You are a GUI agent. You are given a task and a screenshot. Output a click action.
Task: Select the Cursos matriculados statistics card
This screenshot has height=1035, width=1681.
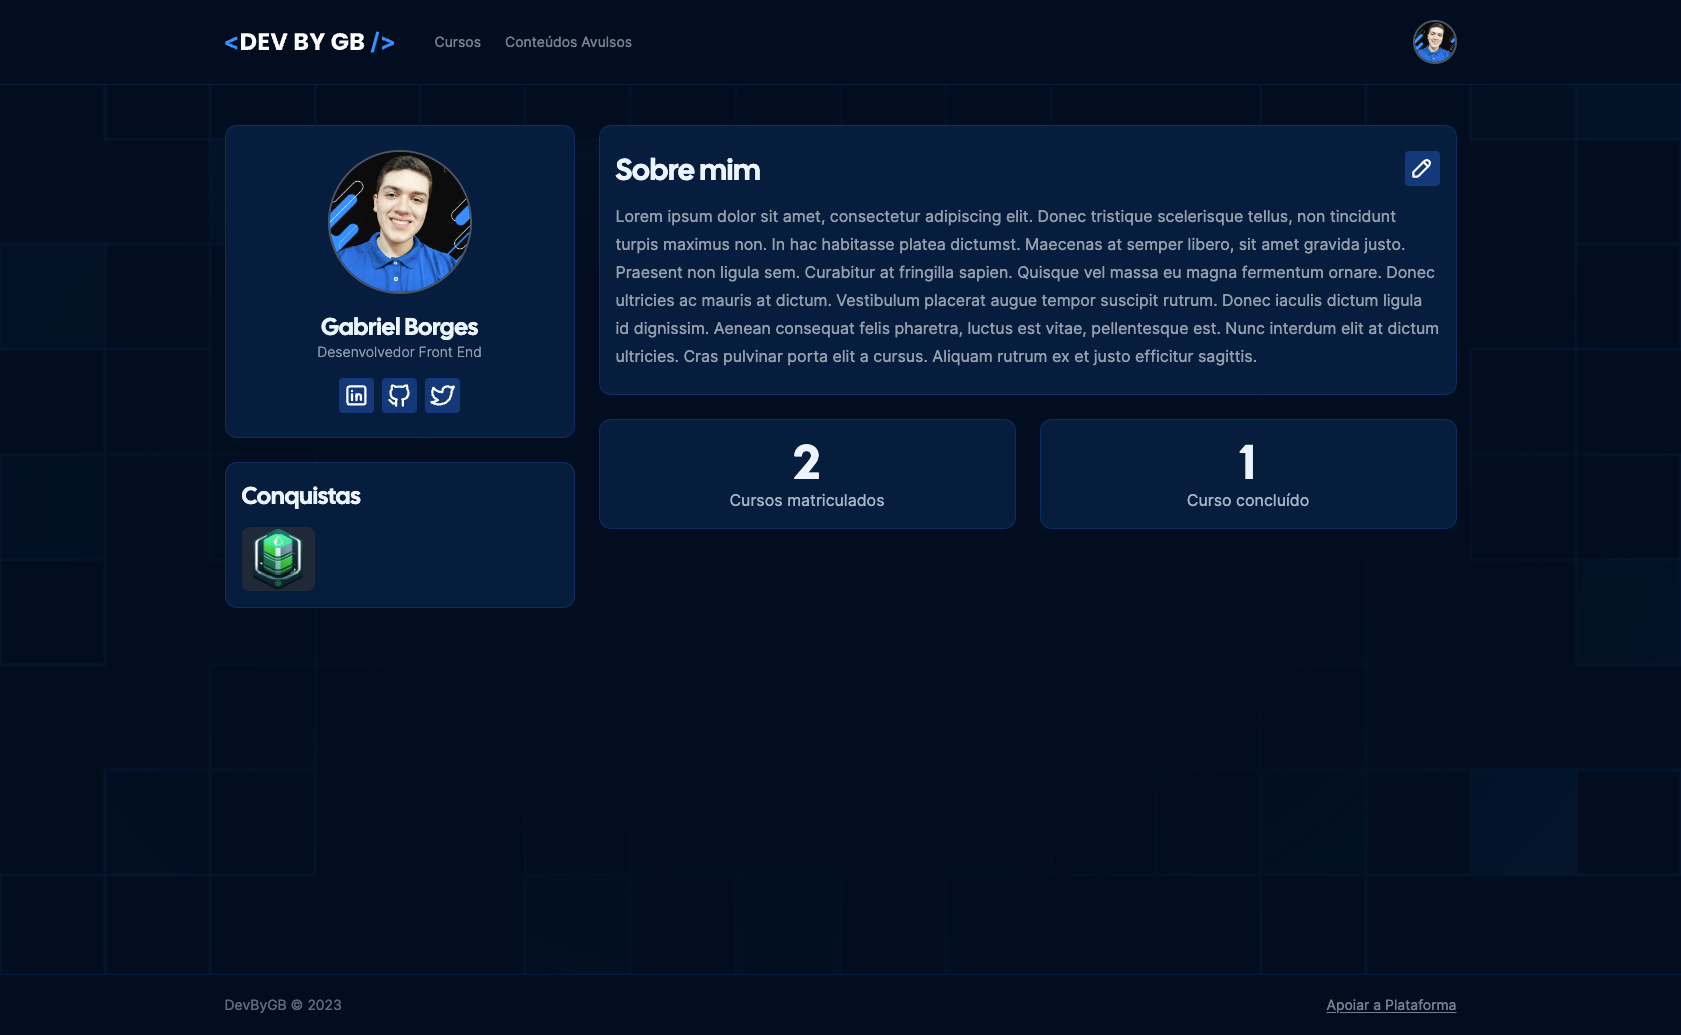coord(807,473)
